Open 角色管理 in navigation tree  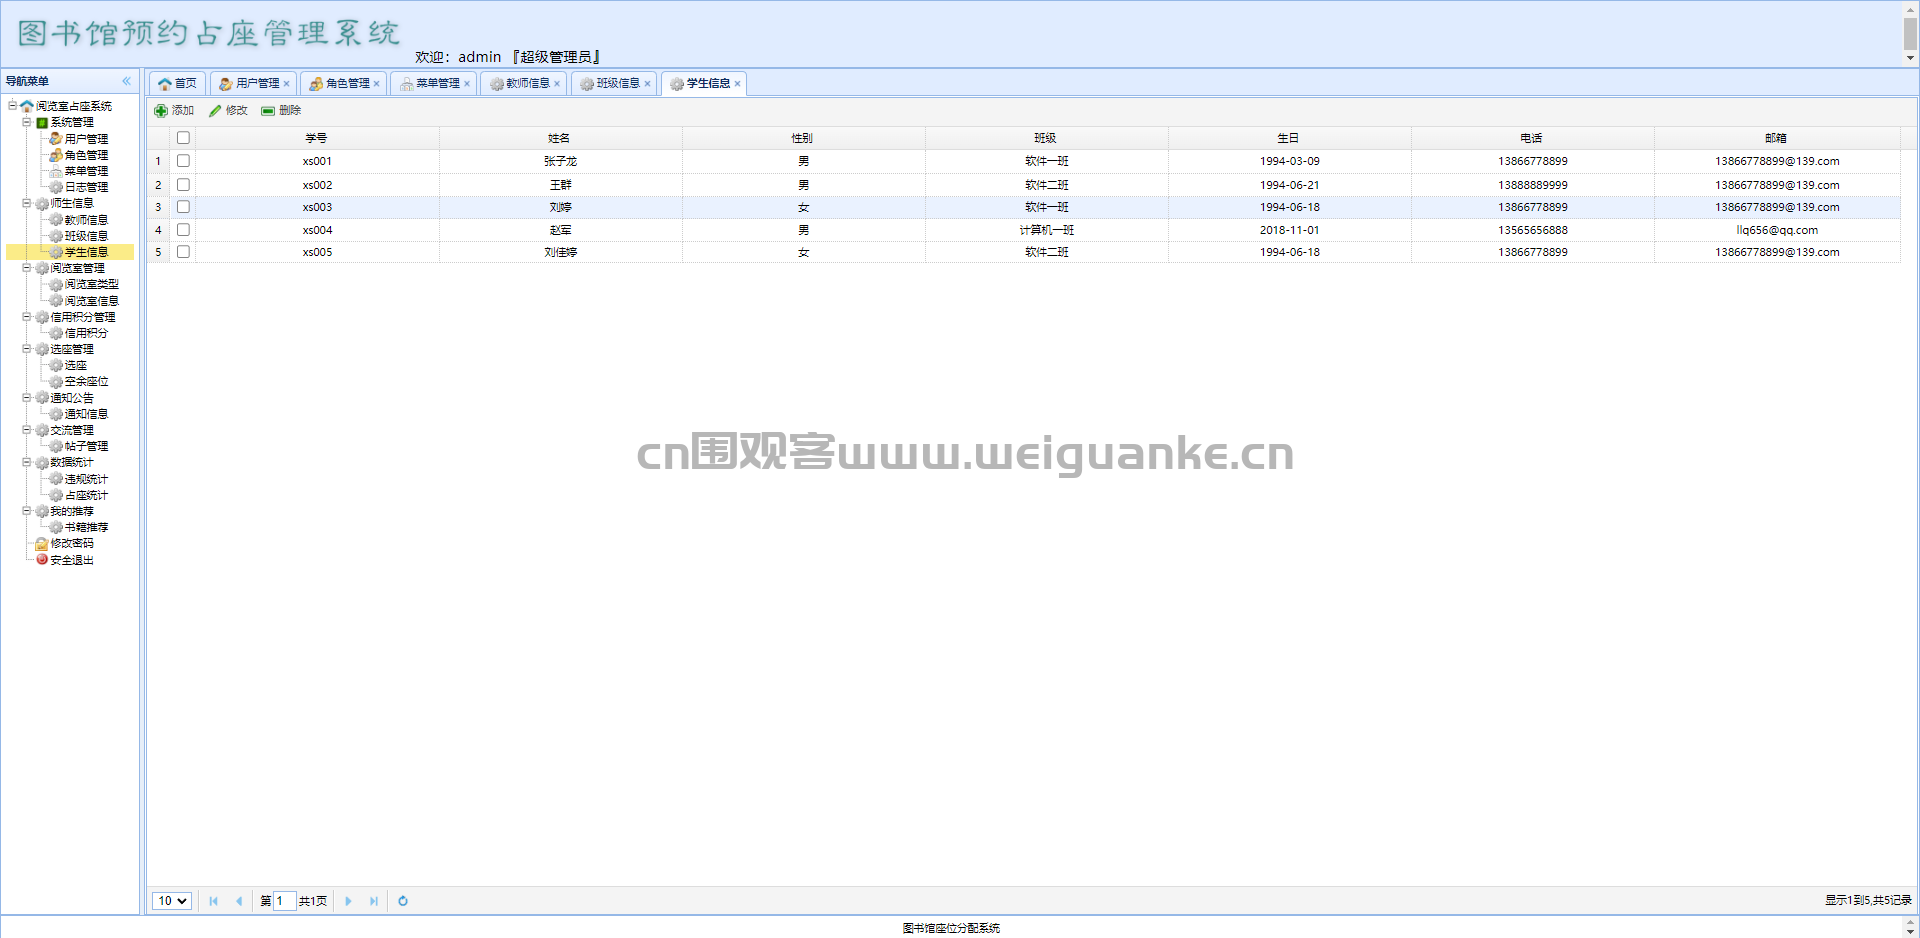(86, 155)
